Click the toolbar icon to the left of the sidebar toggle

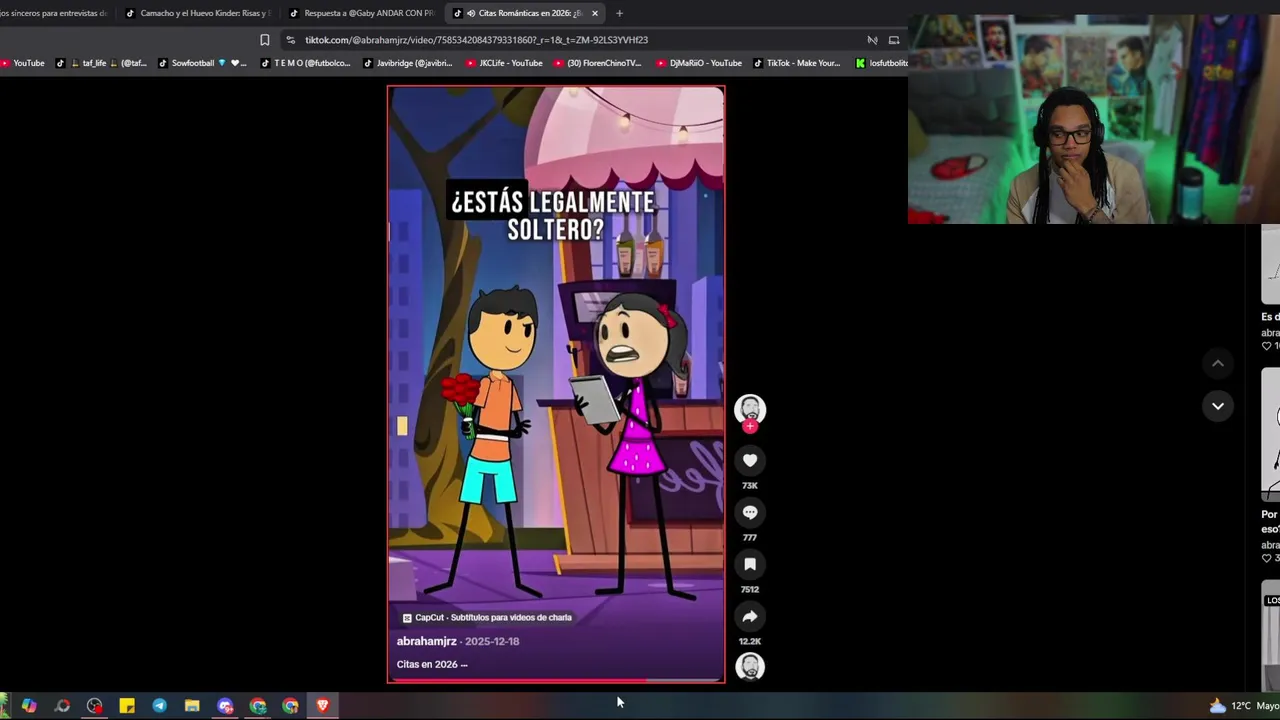tap(872, 40)
